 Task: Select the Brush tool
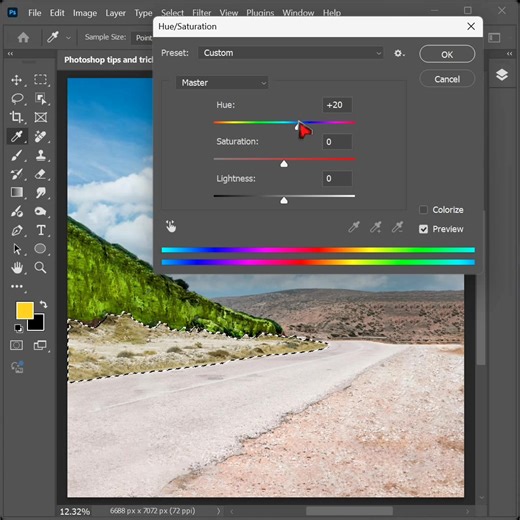tap(17, 155)
